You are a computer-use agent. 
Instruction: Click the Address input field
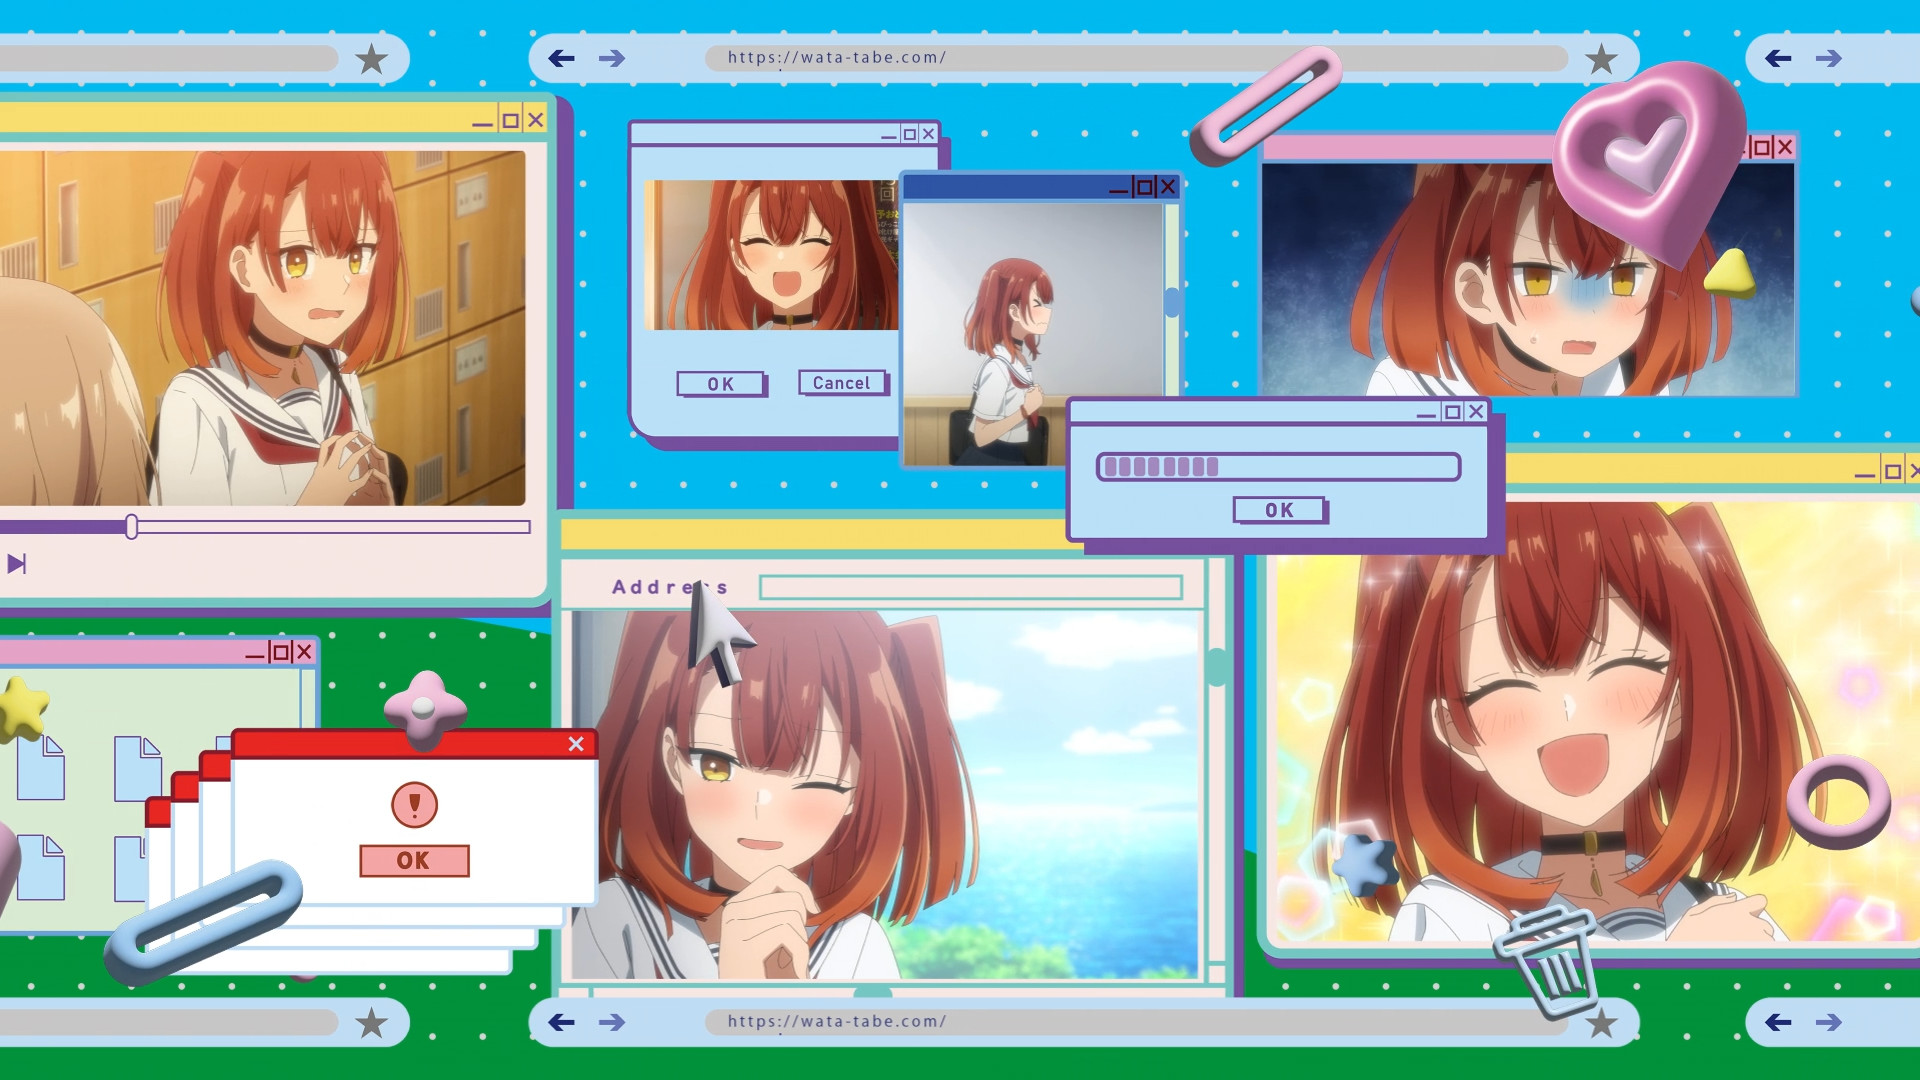(x=970, y=588)
